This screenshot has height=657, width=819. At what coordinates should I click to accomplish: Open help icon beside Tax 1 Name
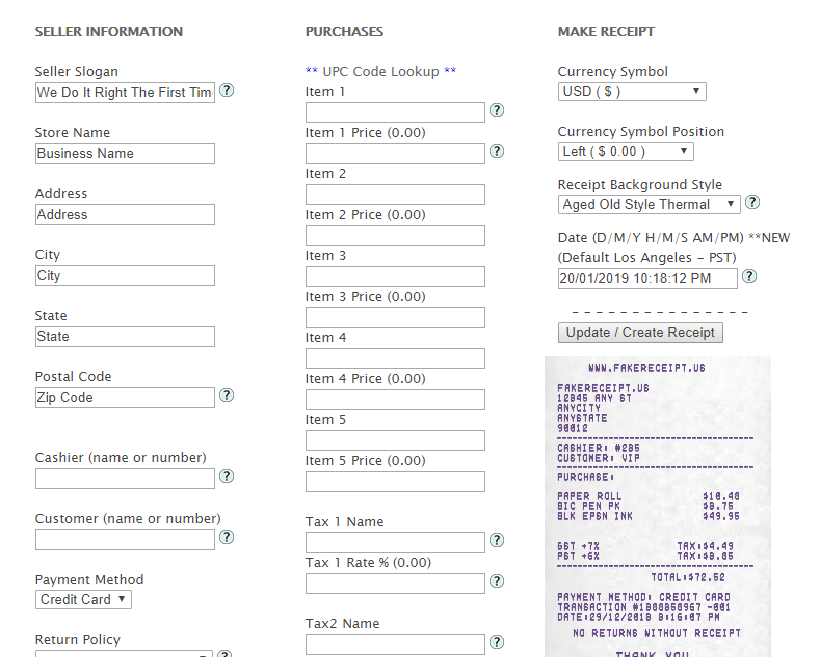point(497,540)
